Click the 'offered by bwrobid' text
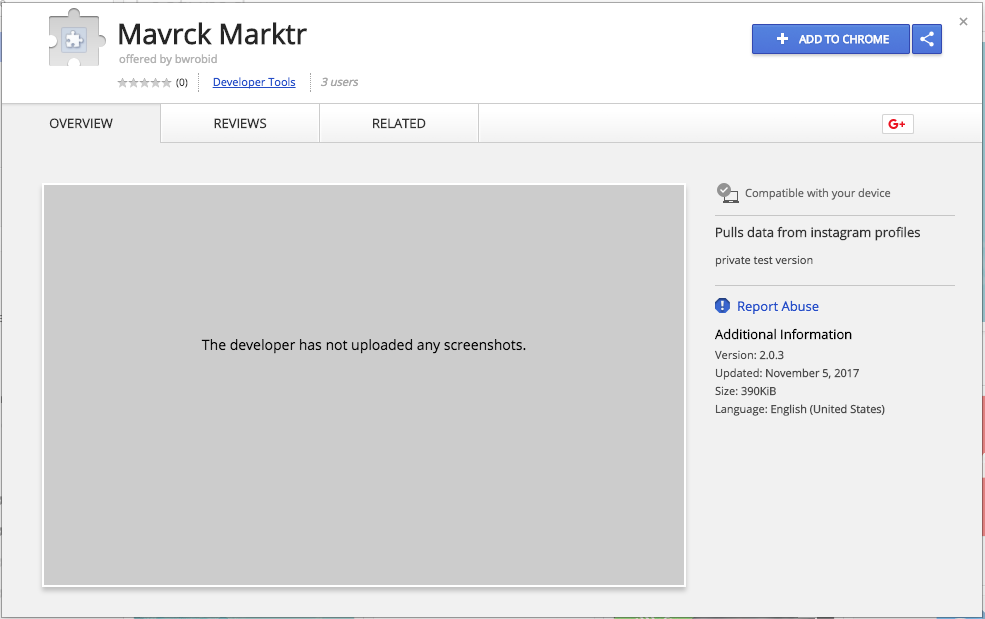This screenshot has height=619, width=985. click(168, 59)
